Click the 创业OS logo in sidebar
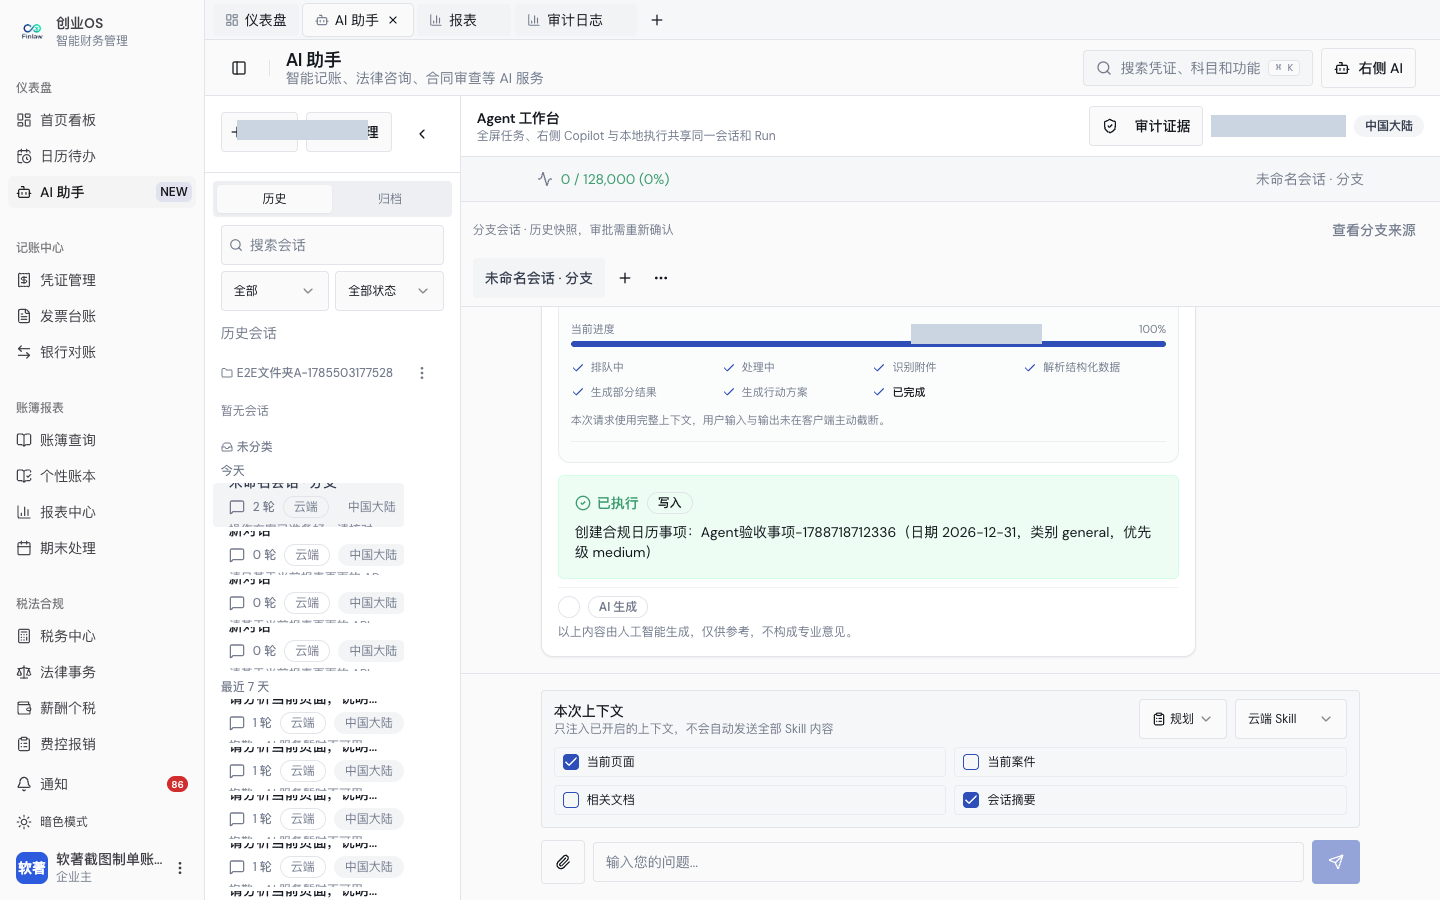The image size is (1440, 900). [x=32, y=31]
